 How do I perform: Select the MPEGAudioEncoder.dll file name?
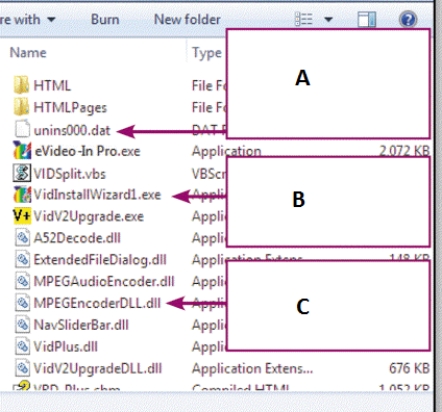(104, 281)
